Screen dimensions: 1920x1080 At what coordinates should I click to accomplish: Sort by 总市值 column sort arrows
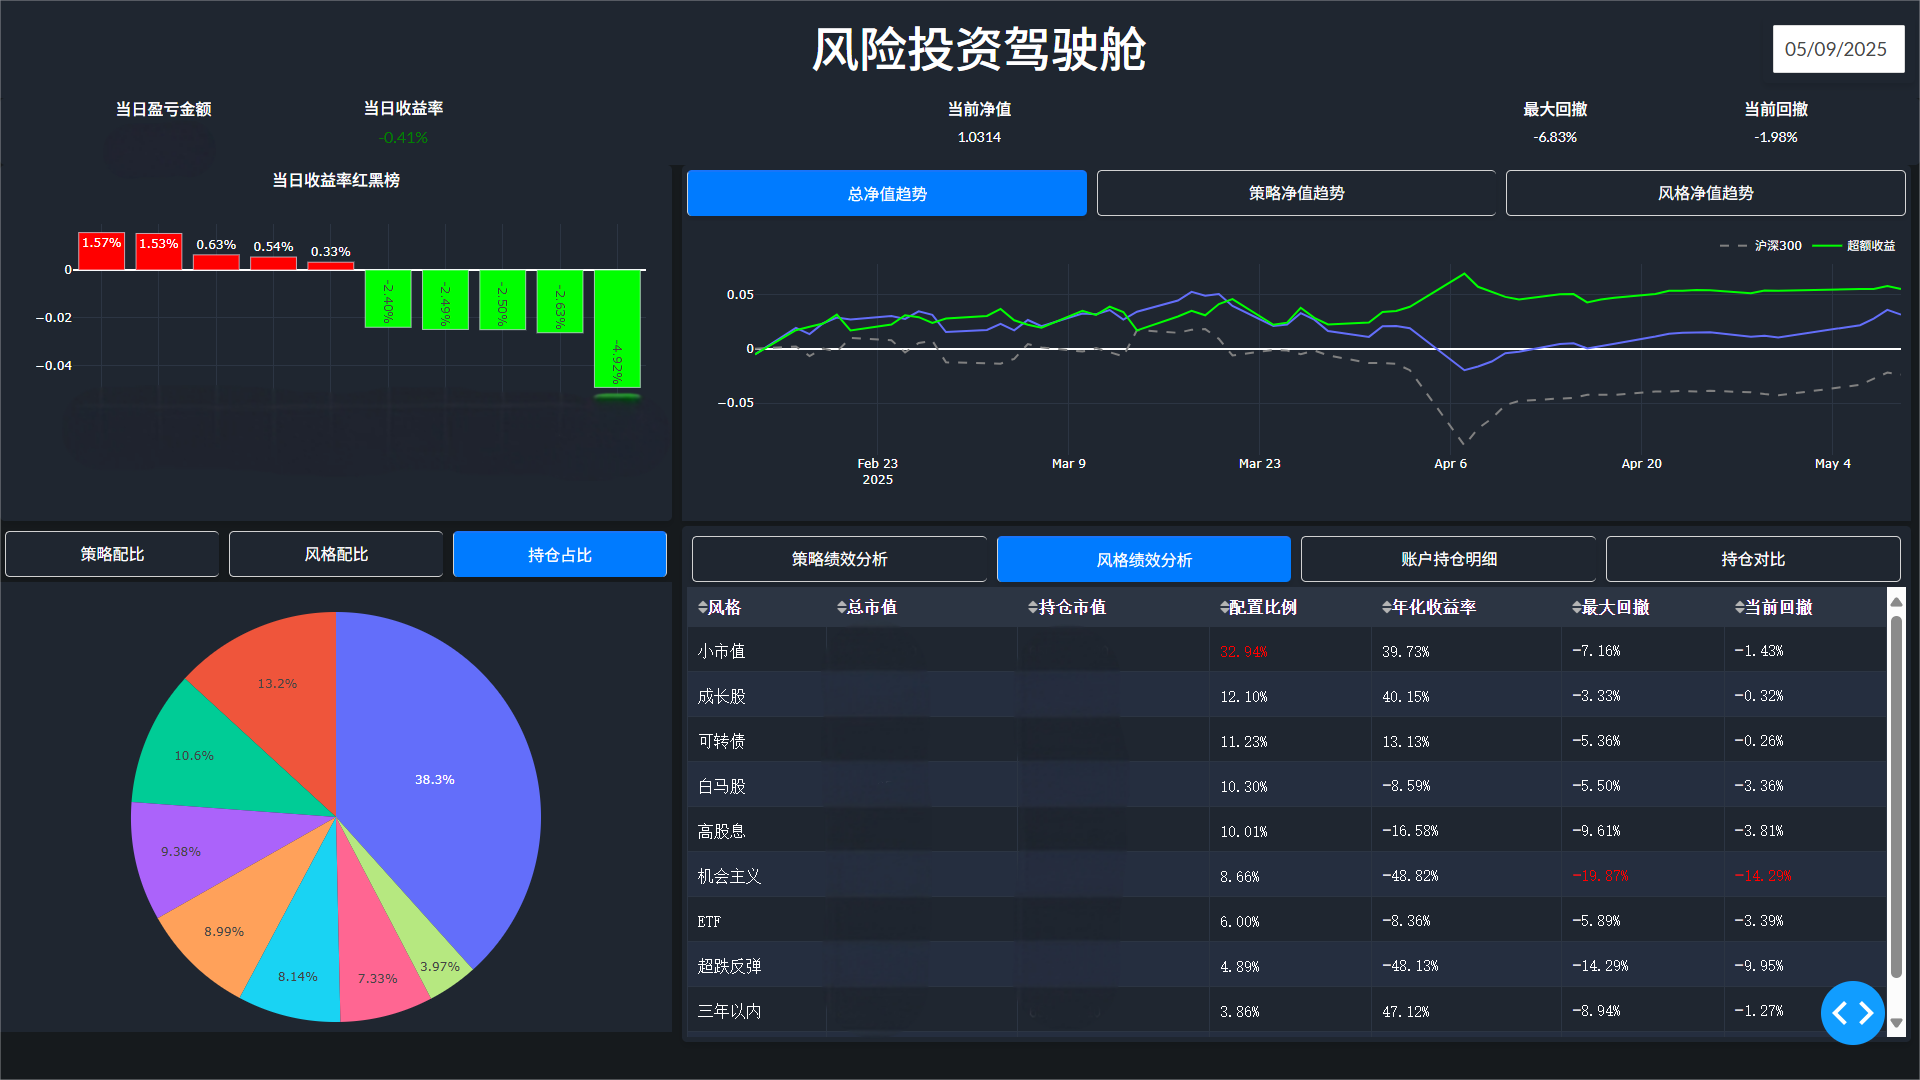click(842, 608)
